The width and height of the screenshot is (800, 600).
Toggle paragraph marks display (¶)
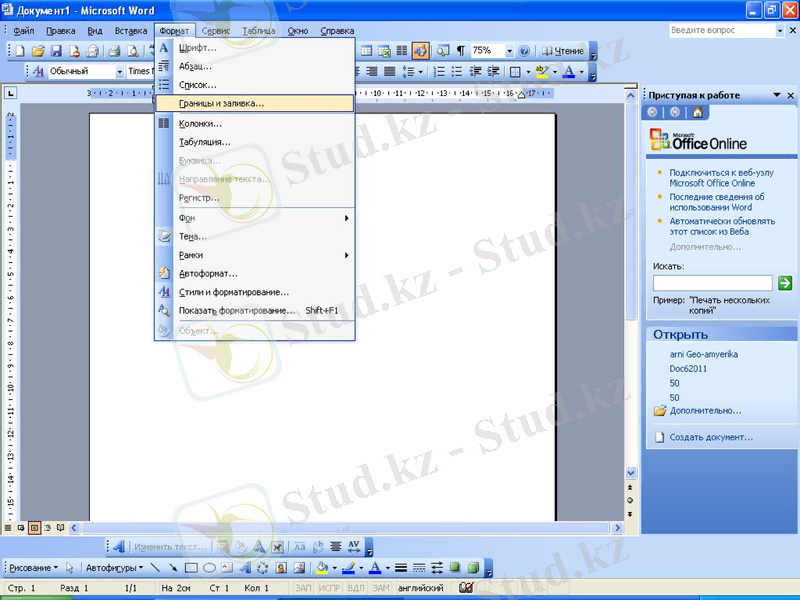tap(460, 51)
